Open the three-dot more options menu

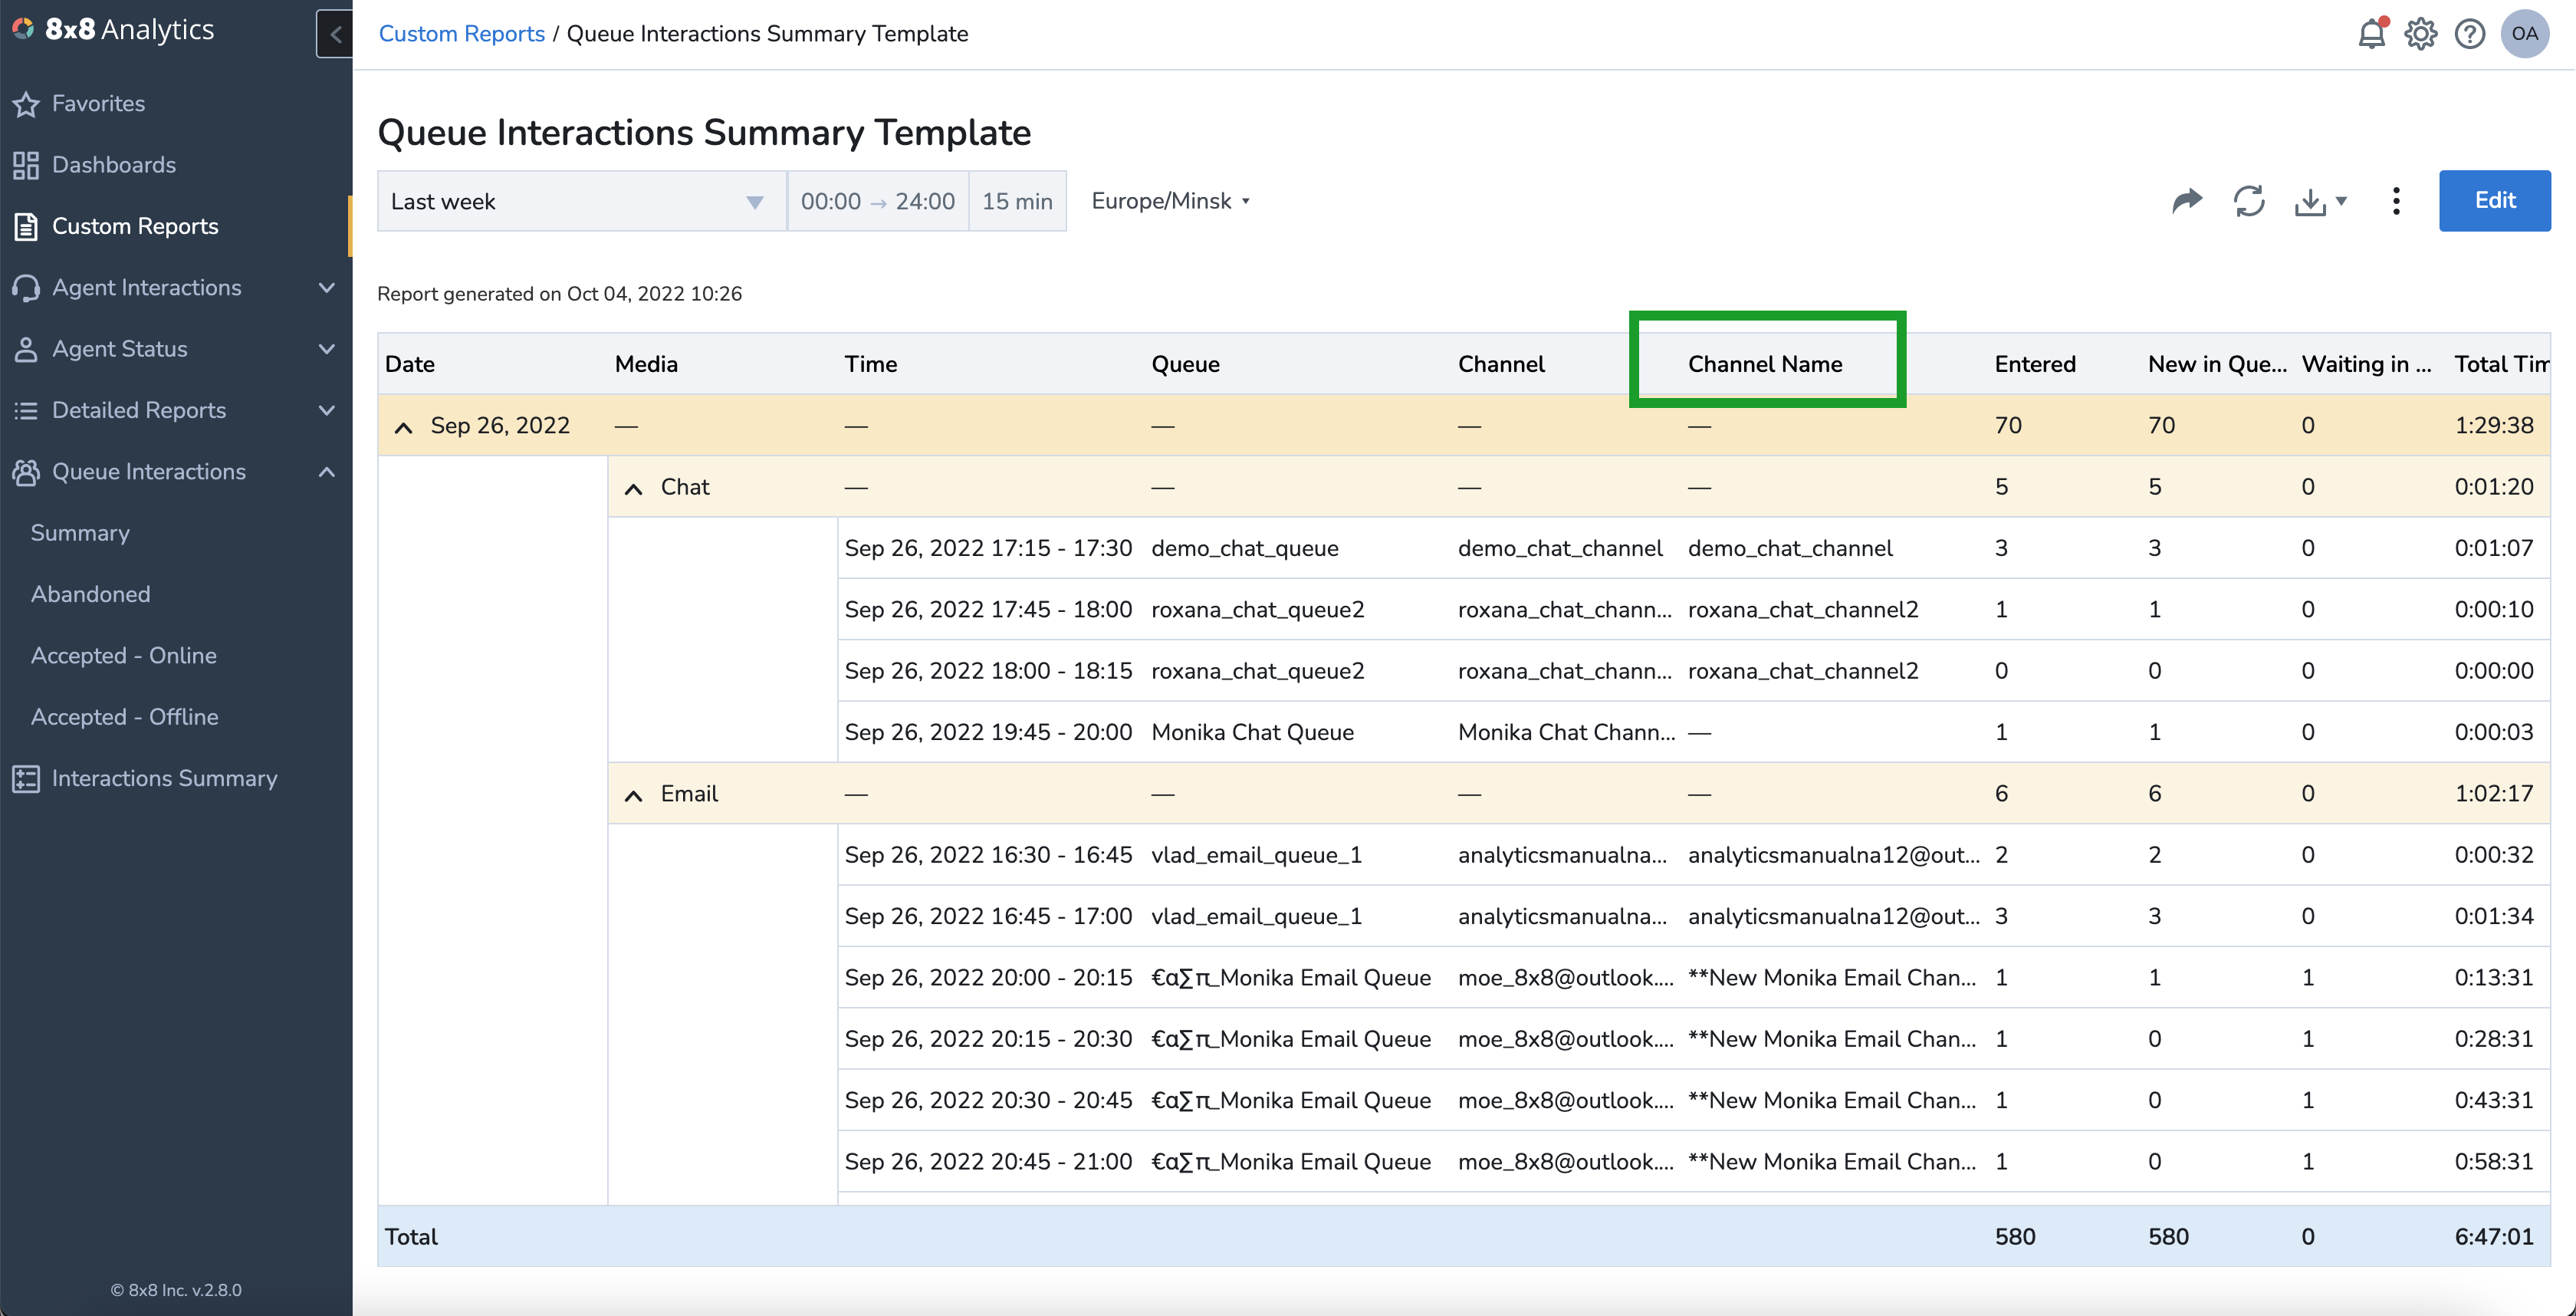click(x=2396, y=201)
